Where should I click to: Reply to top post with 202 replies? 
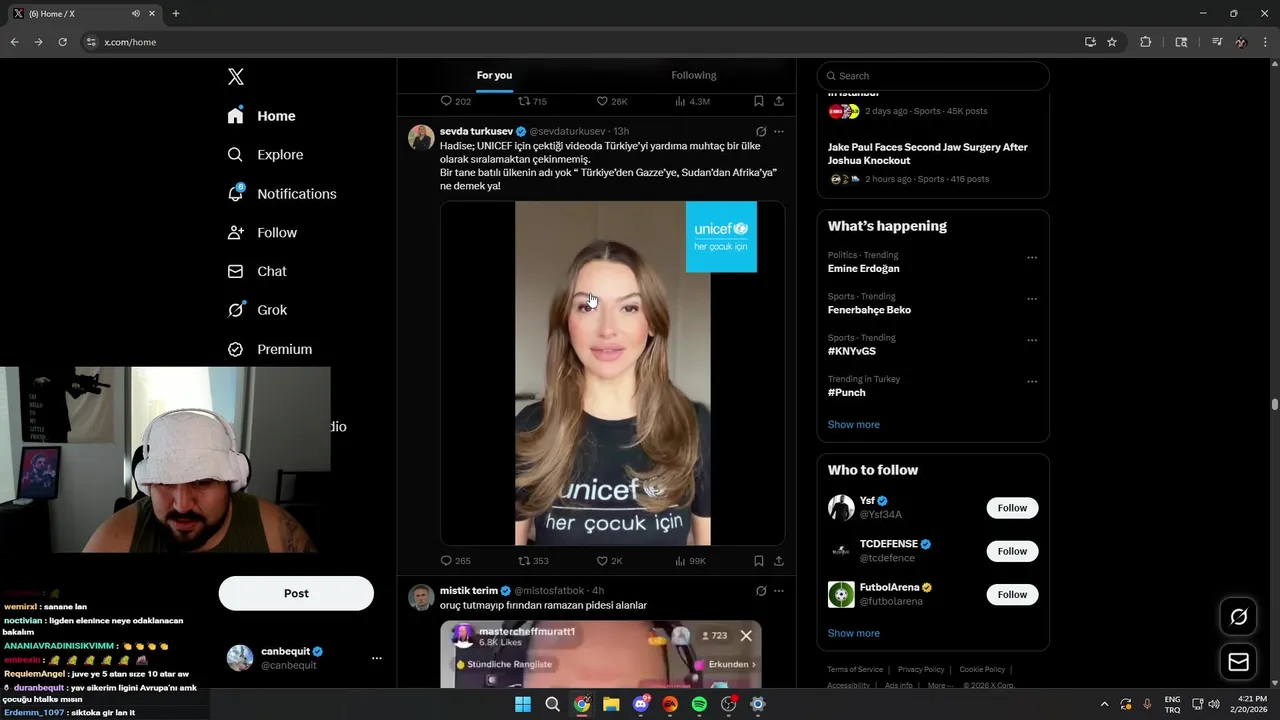tap(455, 101)
